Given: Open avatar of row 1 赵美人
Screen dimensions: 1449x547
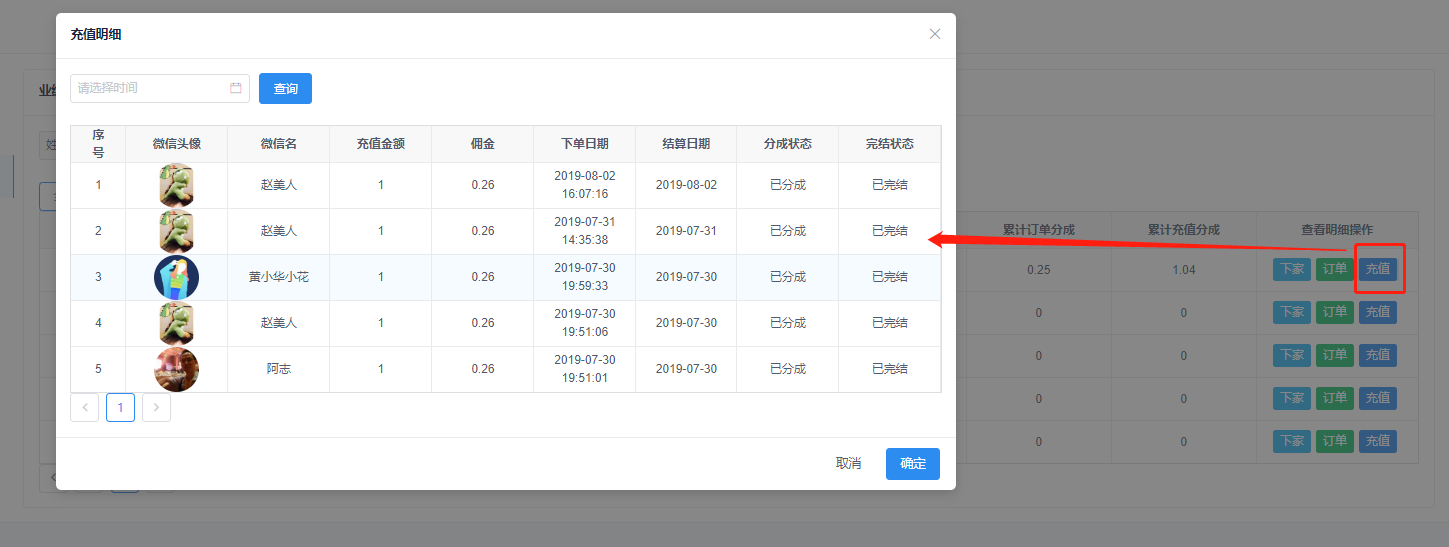Looking at the screenshot, I should point(177,185).
